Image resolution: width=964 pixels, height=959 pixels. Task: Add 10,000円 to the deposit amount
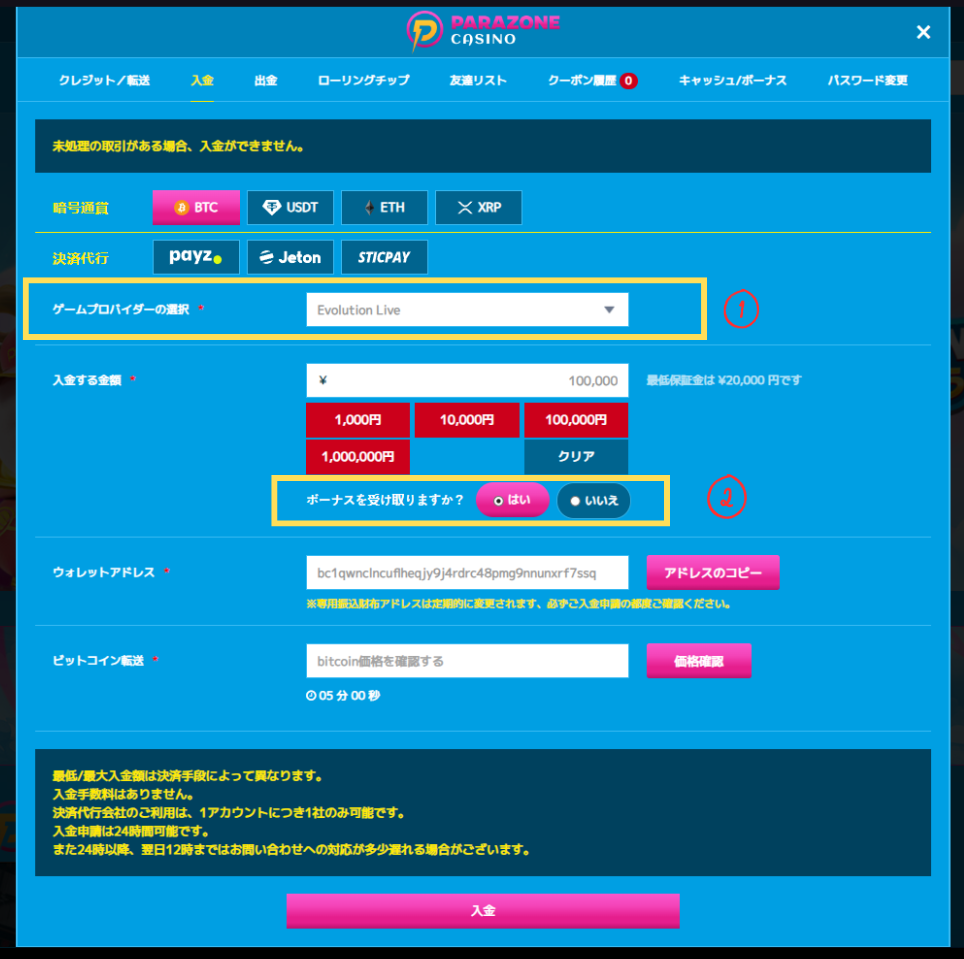467,420
